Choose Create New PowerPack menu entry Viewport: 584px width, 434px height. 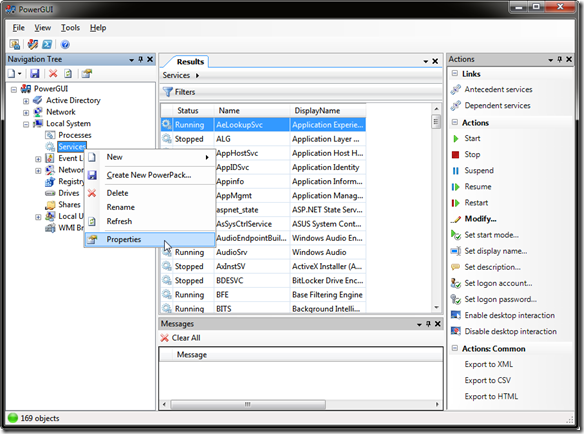pos(149,175)
